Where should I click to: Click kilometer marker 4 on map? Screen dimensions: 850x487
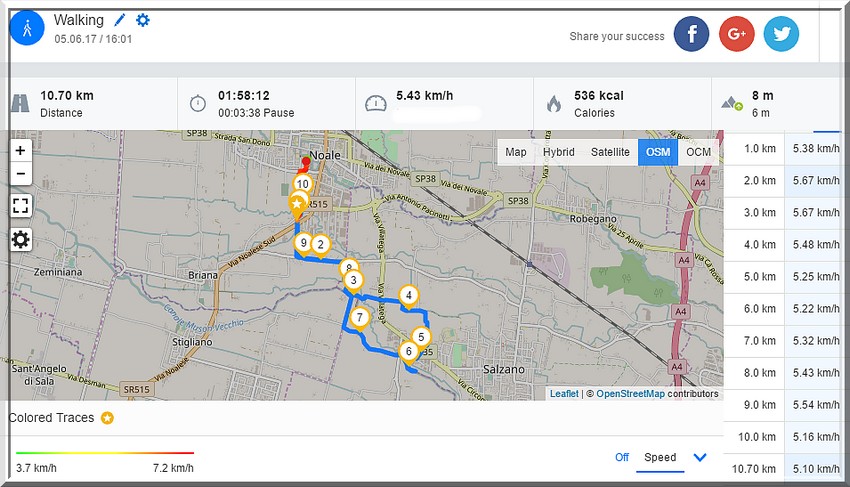pyautogui.click(x=409, y=295)
